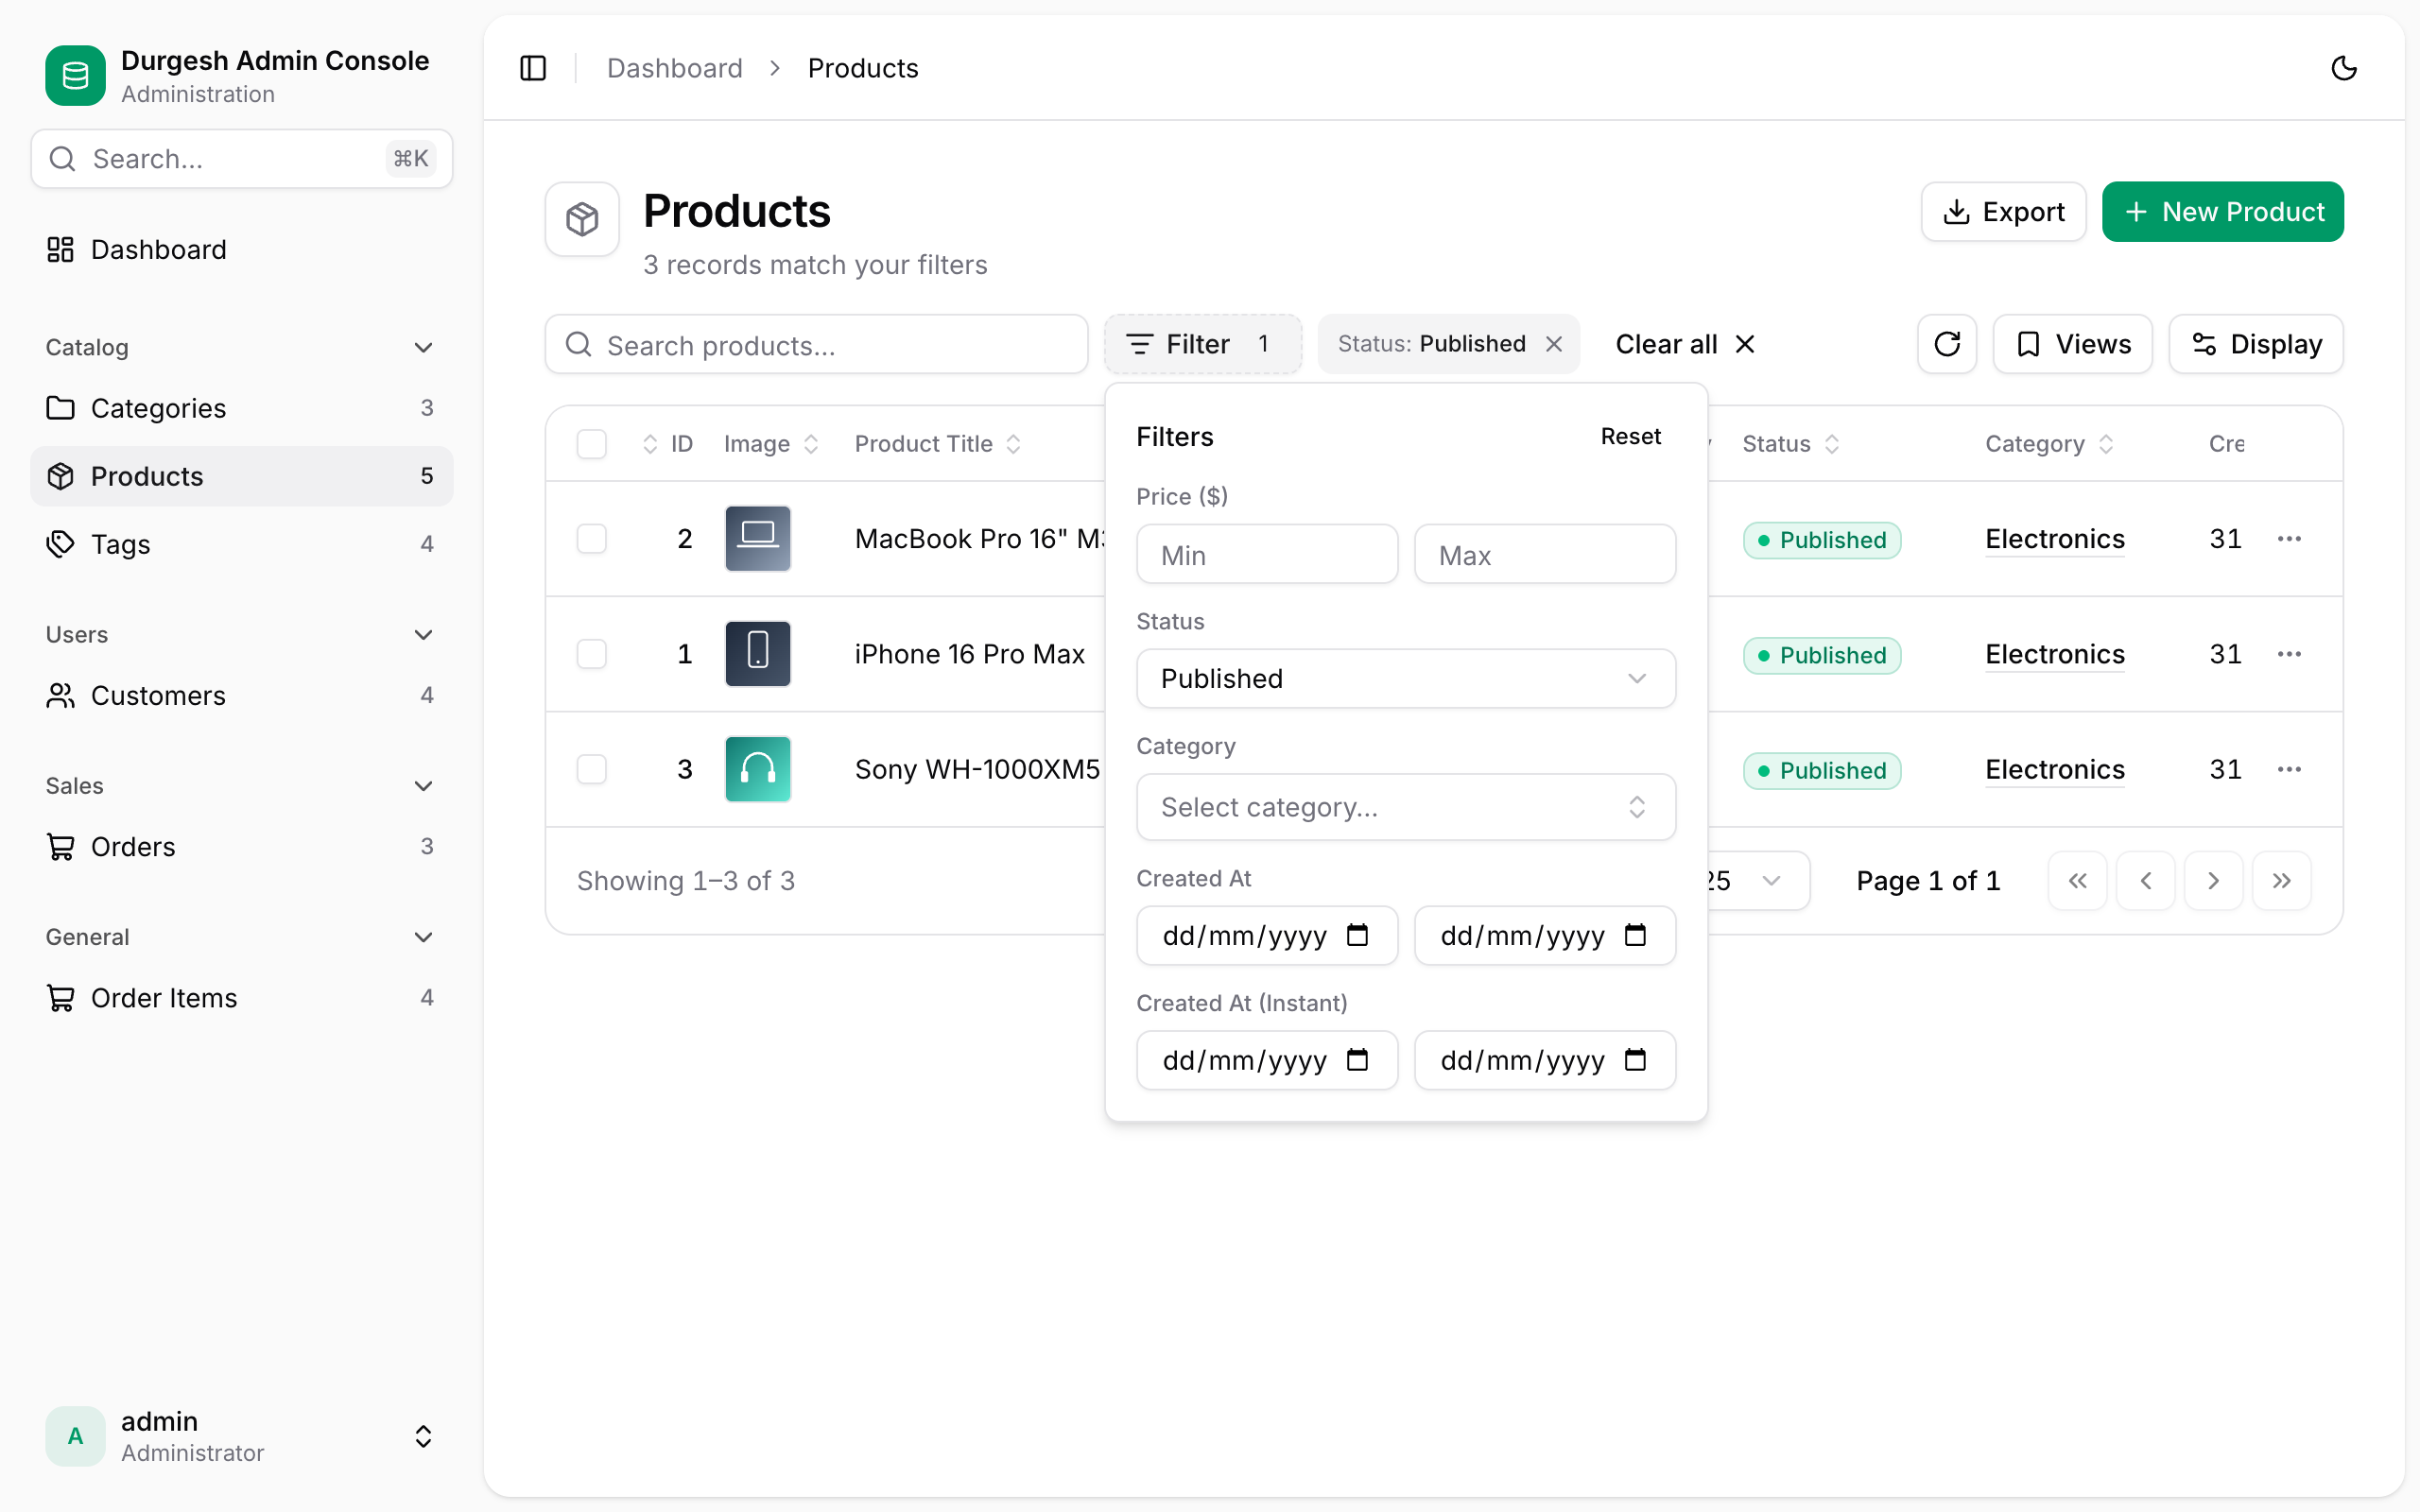Screen dimensions: 2420x1512
Task: Click the Min price input
Action: tap(1267, 554)
